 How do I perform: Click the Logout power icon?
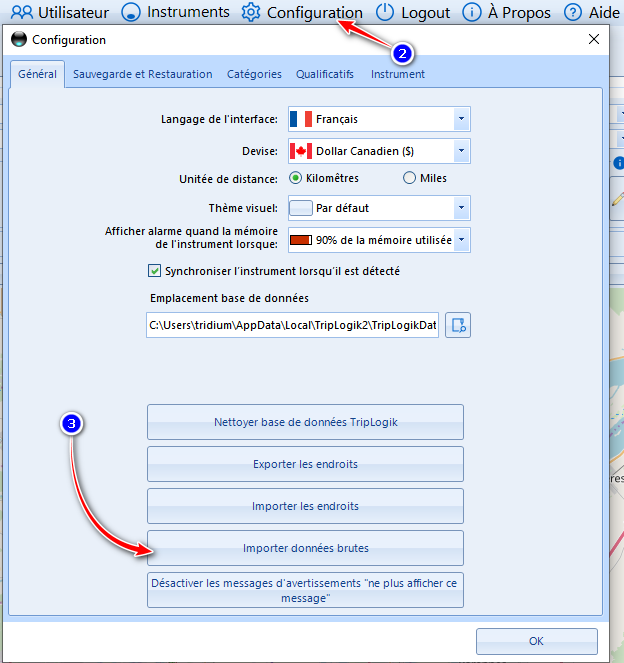[385, 12]
